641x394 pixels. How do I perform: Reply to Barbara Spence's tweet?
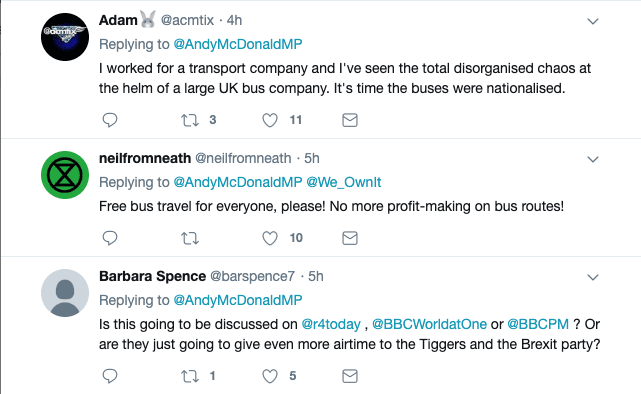110,376
